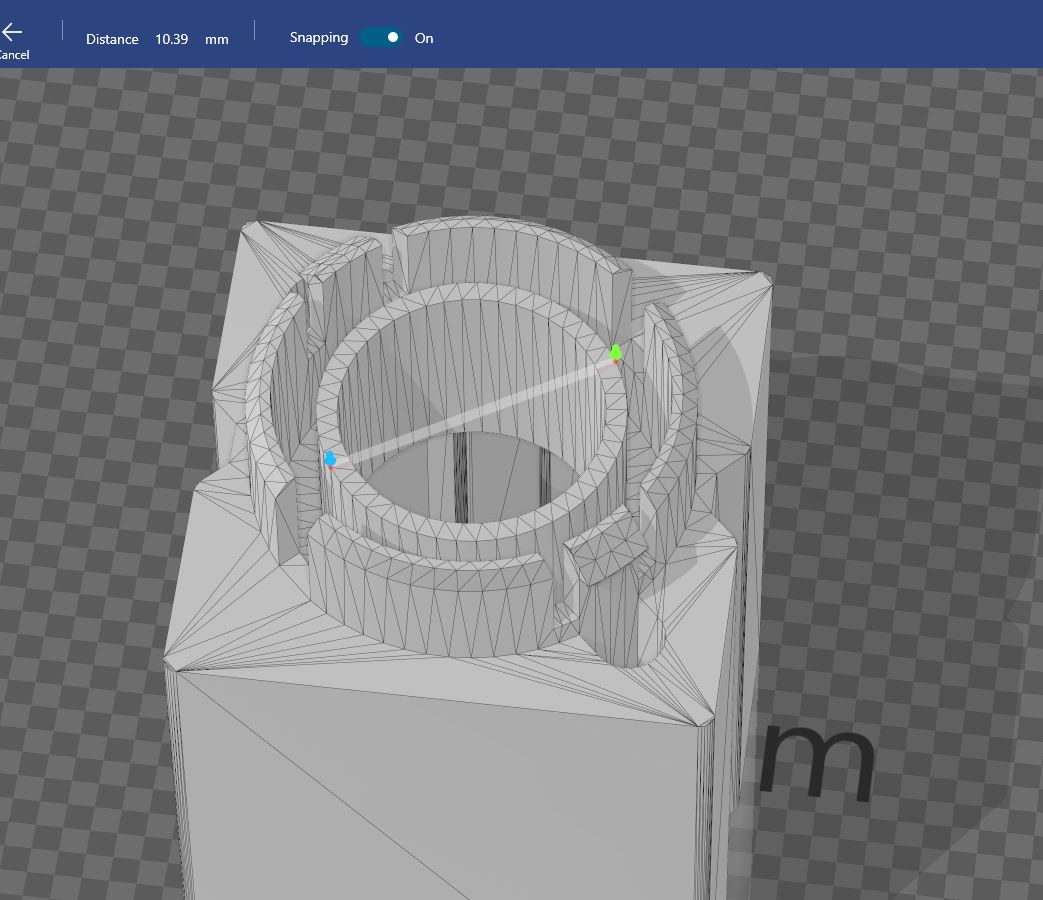Select the blue measurement endpoint marker
Screen dimensions: 1043x900
pos(331,459)
